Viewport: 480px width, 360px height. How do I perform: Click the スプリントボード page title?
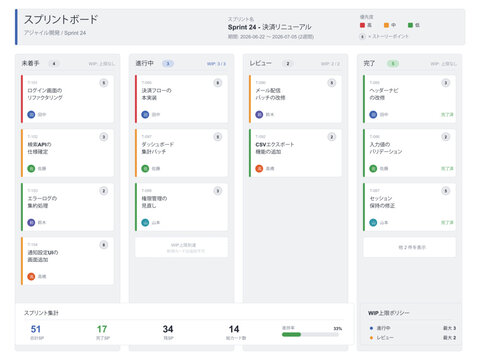[61, 20]
